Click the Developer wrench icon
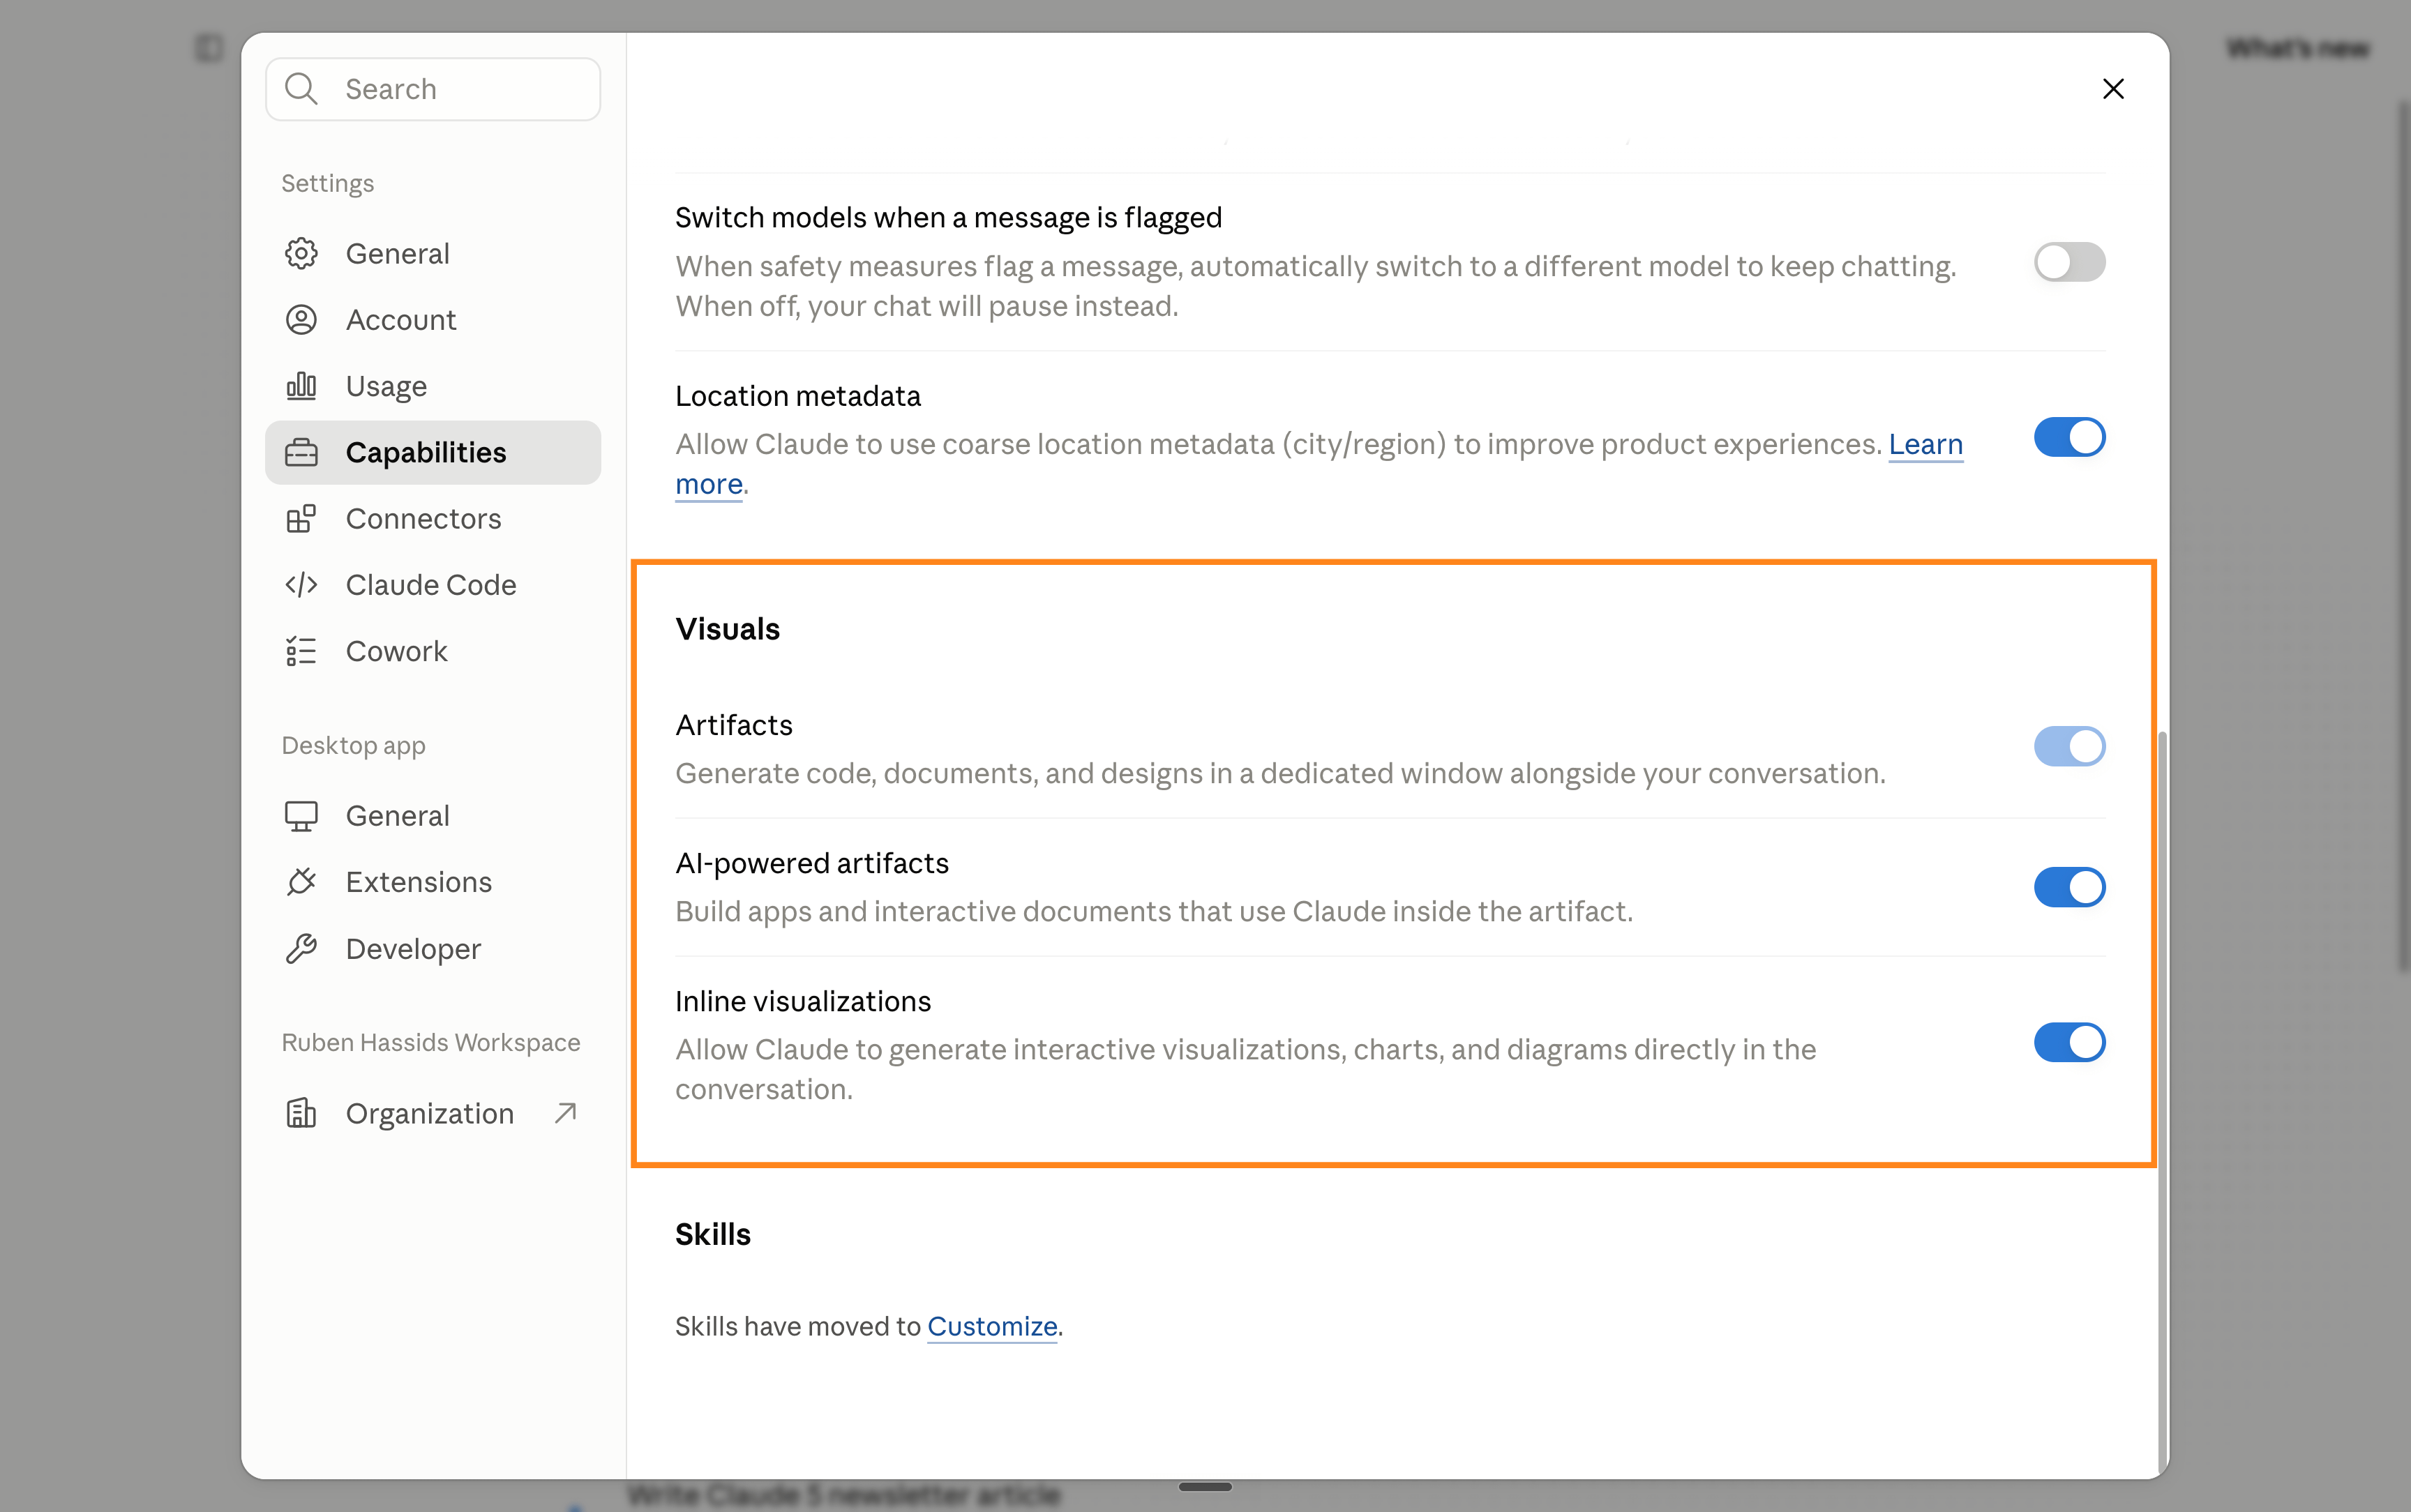The height and width of the screenshot is (1512, 2411). [x=301, y=949]
